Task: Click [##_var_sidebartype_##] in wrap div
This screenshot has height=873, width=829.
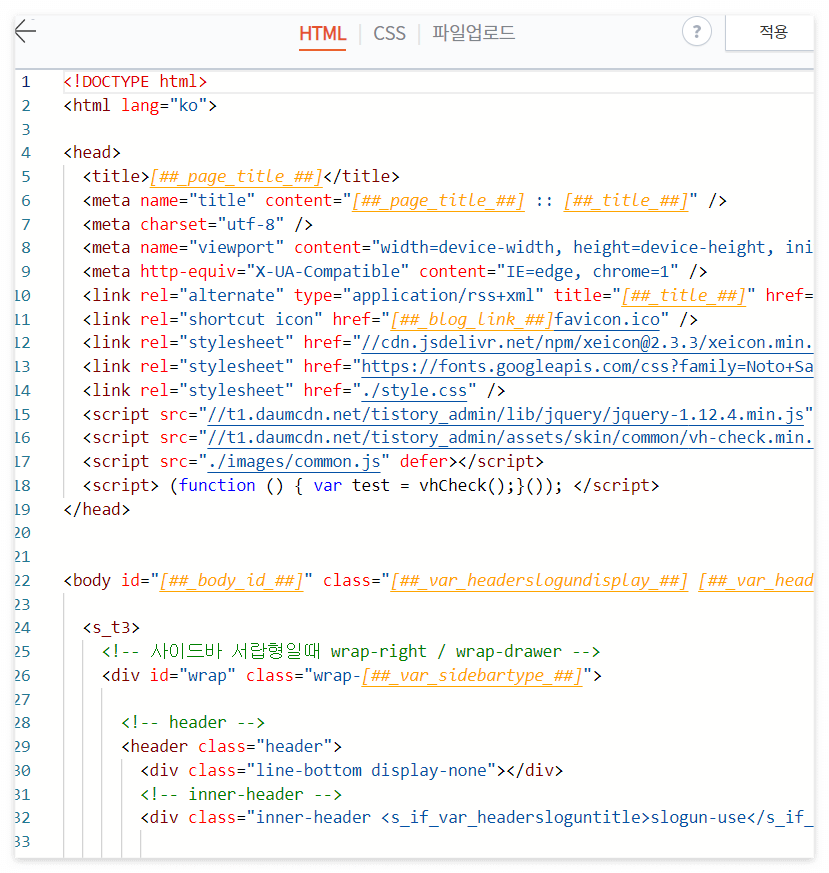Action: click(472, 676)
